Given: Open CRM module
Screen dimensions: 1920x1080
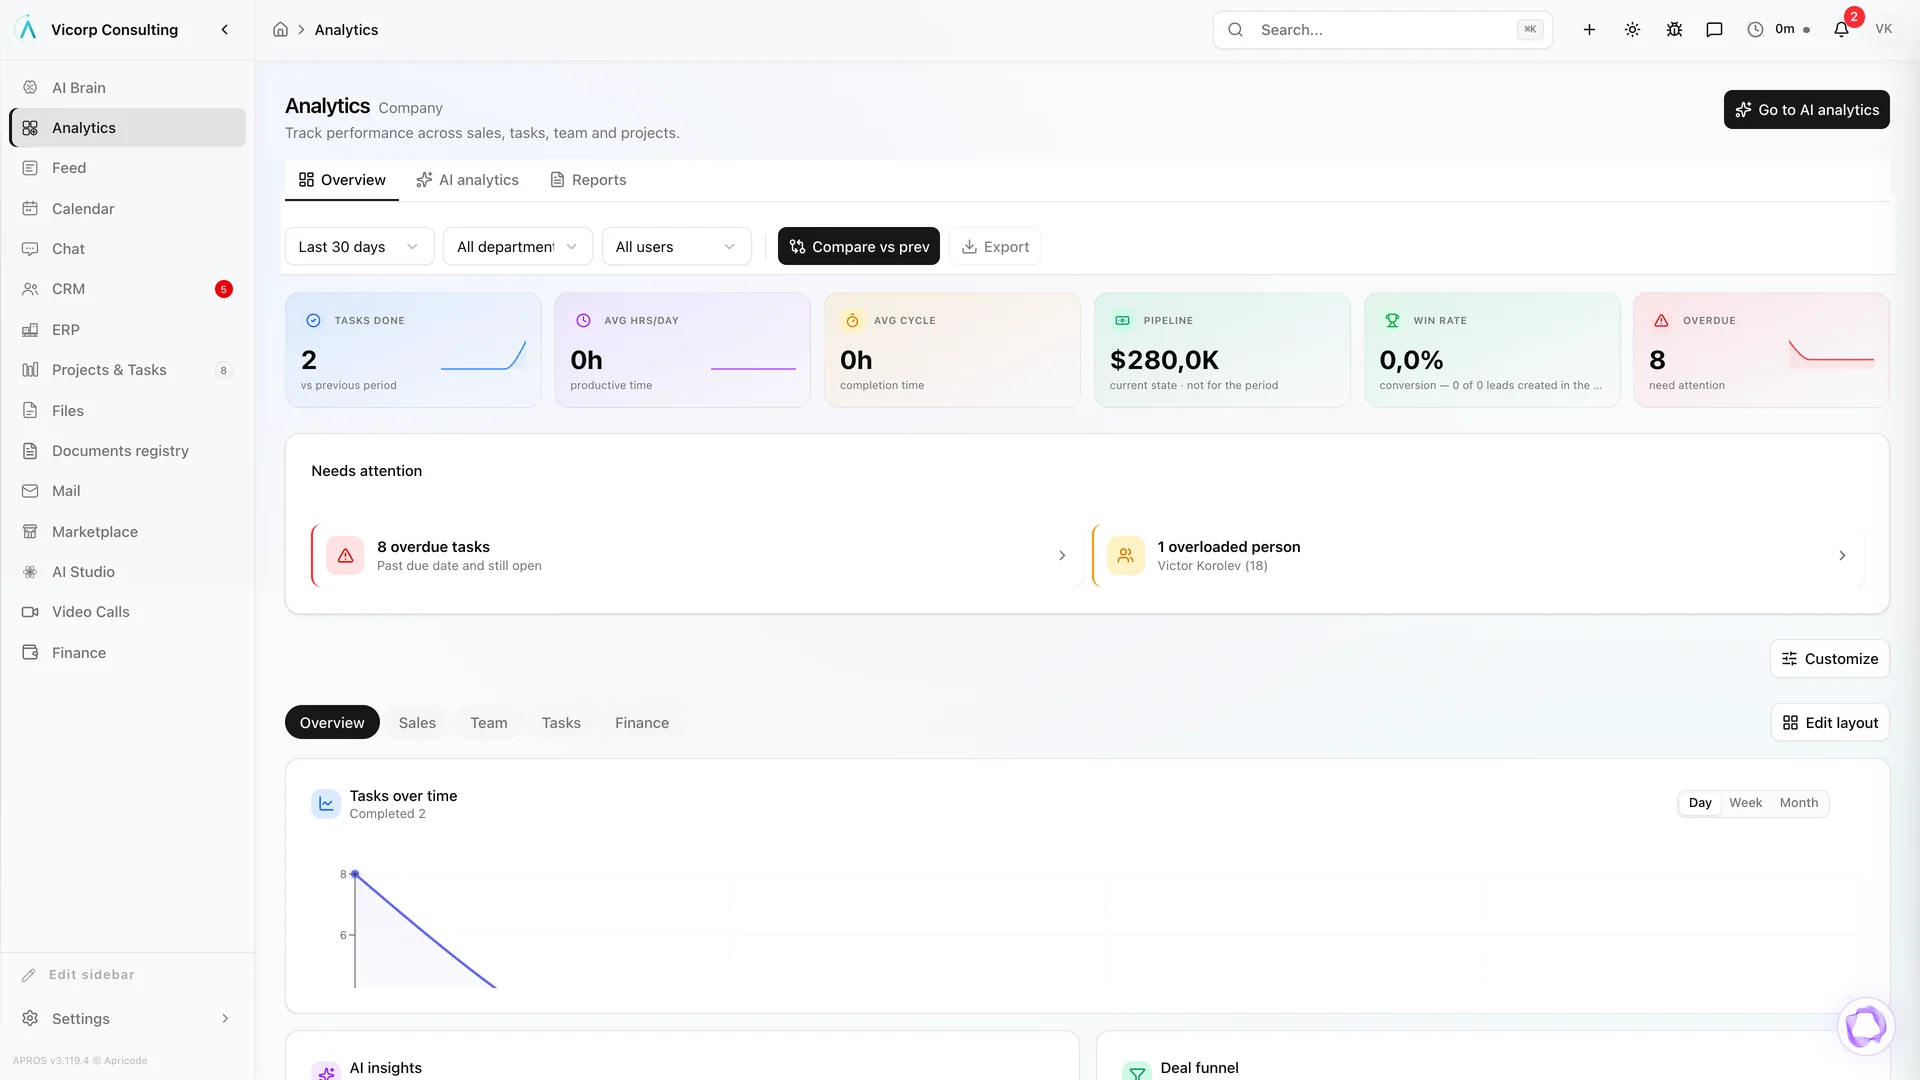Looking at the screenshot, I should pos(127,289).
